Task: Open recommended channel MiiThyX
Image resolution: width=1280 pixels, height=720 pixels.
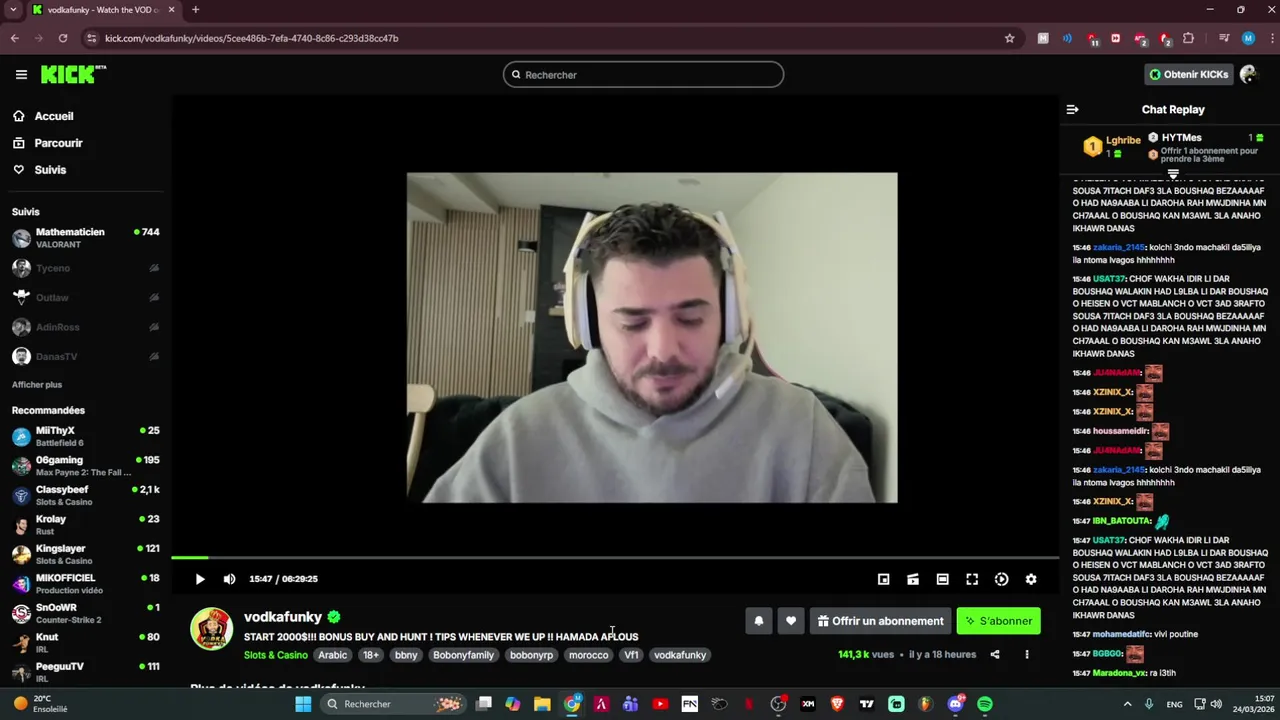Action: click(85, 436)
